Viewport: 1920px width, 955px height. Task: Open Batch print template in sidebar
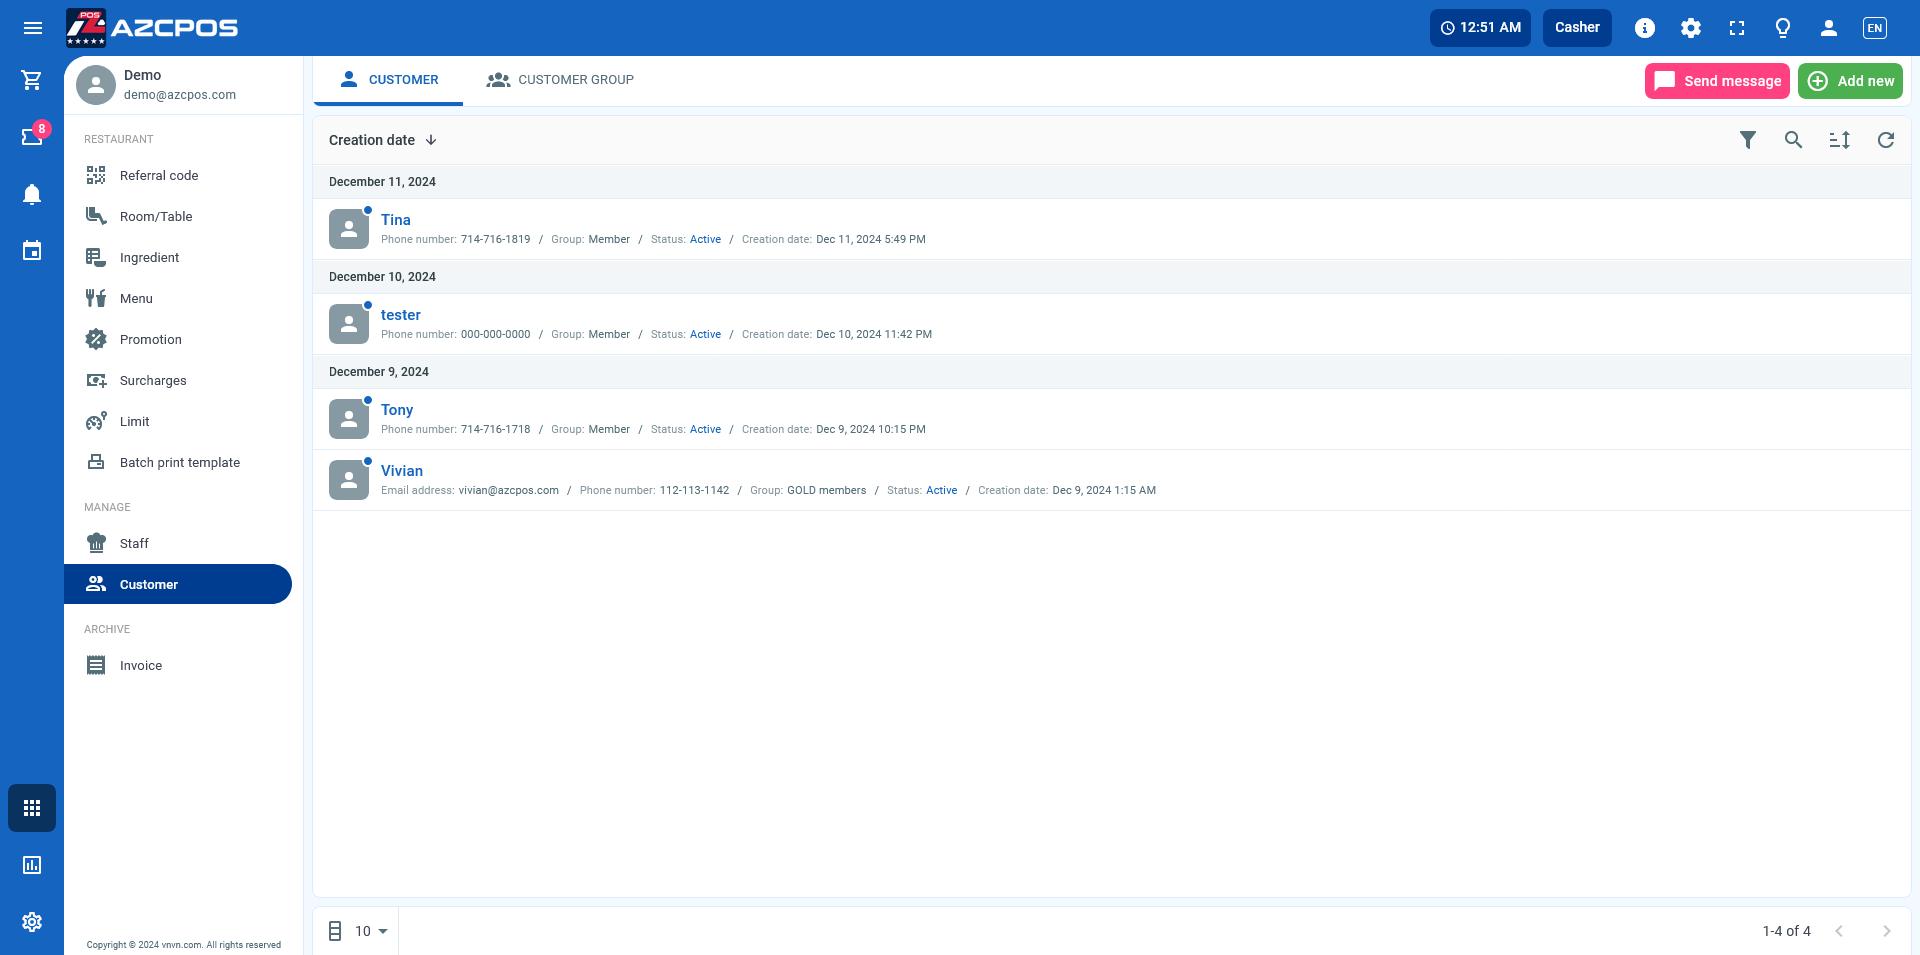(x=178, y=462)
